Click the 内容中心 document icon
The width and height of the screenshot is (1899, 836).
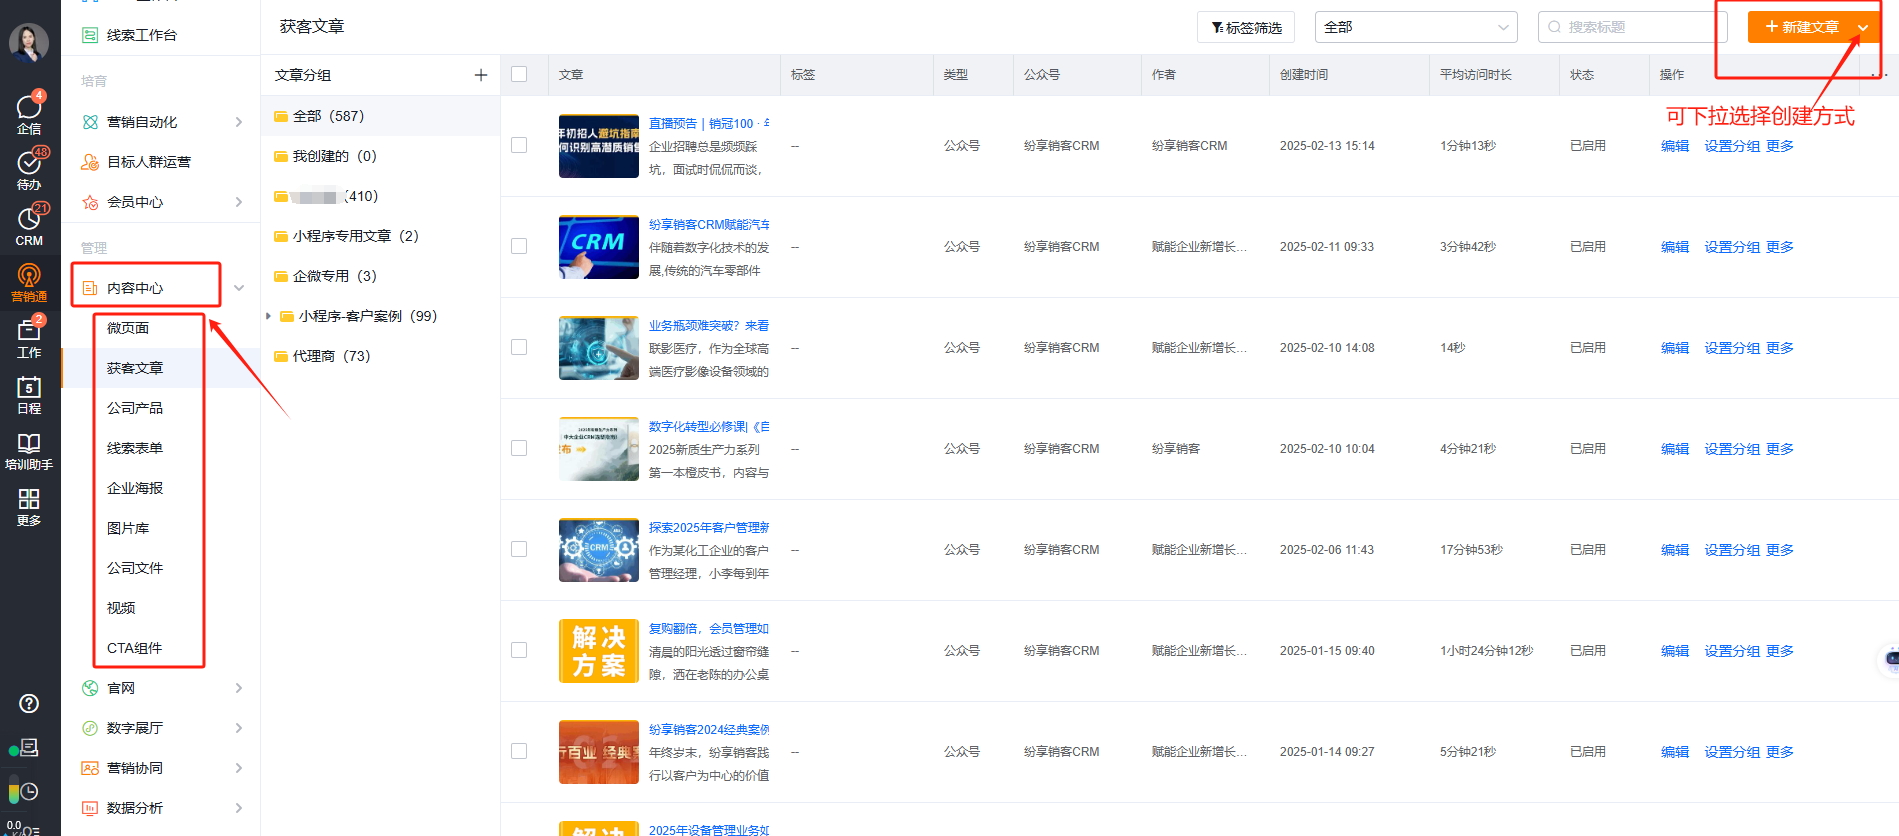coord(90,288)
